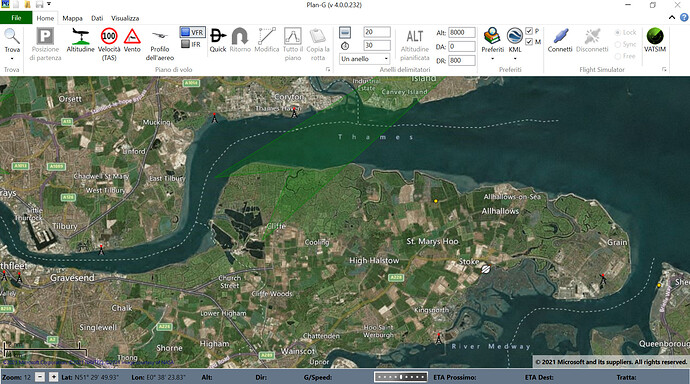Click the ALT Altitudine pianificata button
The image size is (690, 384).
coord(415,44)
